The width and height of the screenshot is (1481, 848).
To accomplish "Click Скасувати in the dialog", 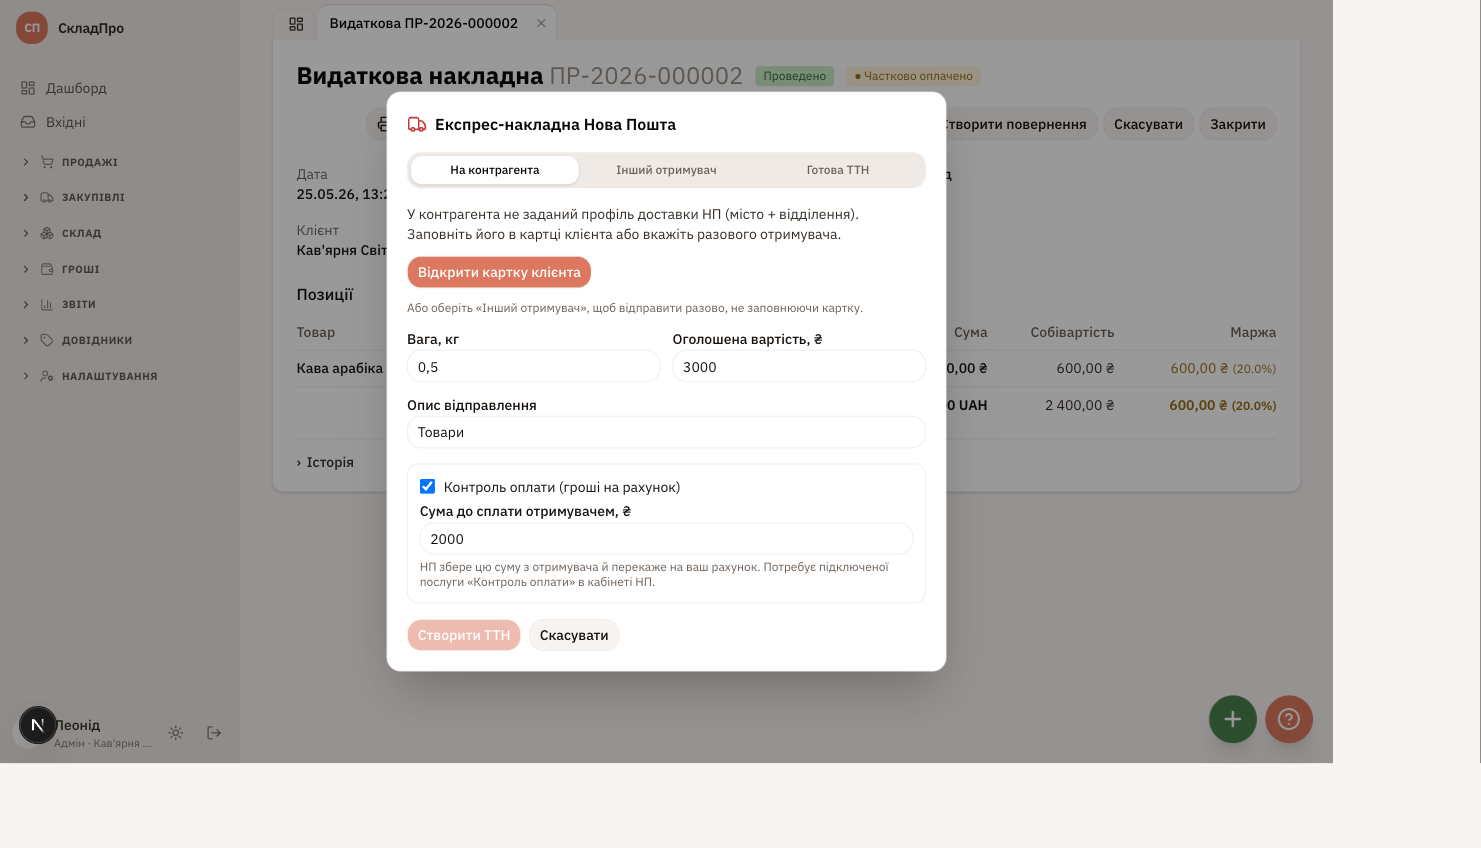I will [x=574, y=635].
